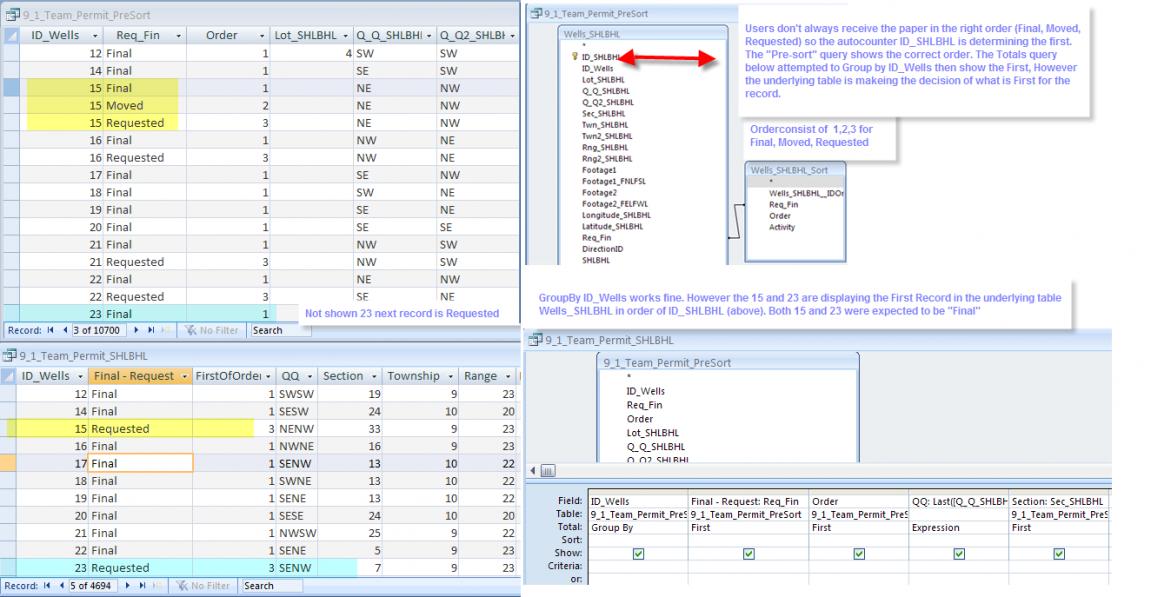Select Req_Fin field in Wells_SHLBHL_Sort table

pyautogui.click(x=783, y=204)
